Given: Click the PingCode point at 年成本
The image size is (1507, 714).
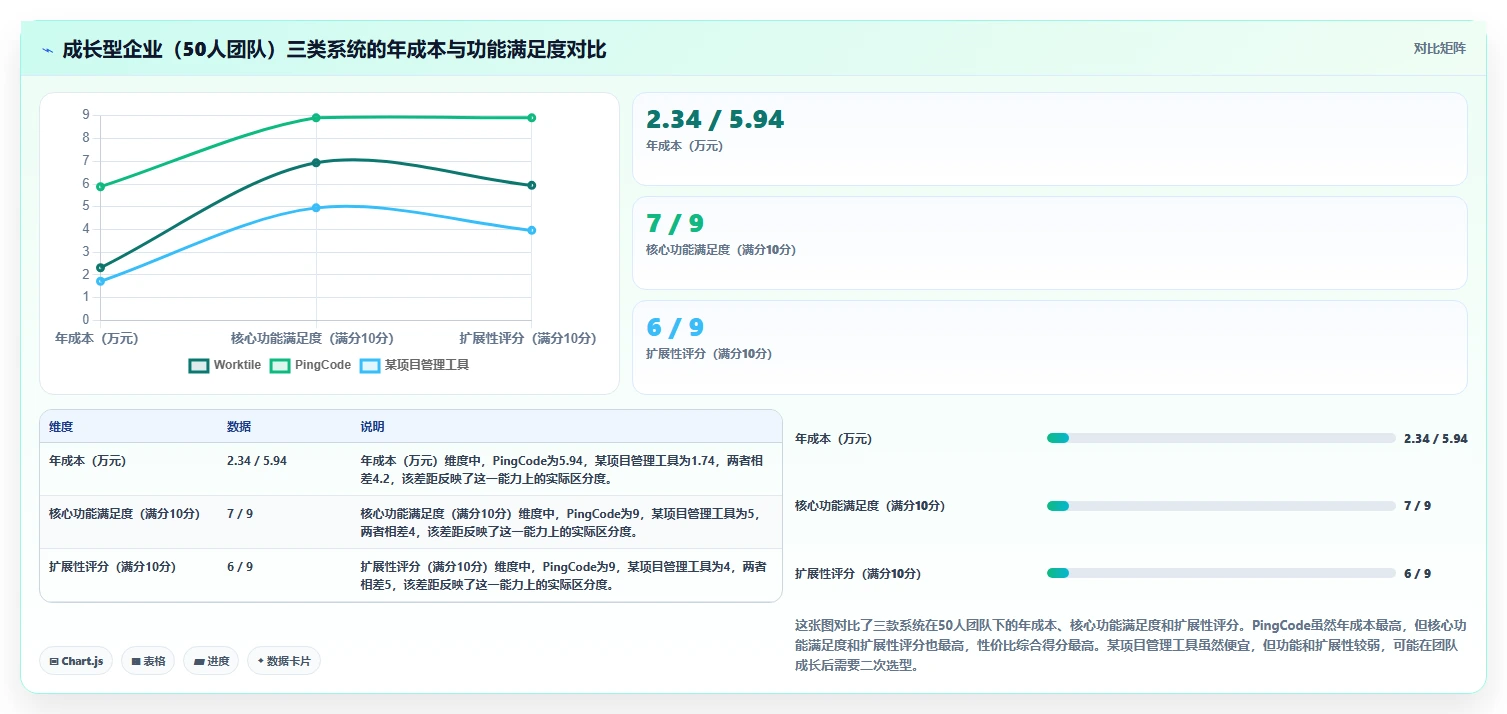Looking at the screenshot, I should tap(100, 187).
